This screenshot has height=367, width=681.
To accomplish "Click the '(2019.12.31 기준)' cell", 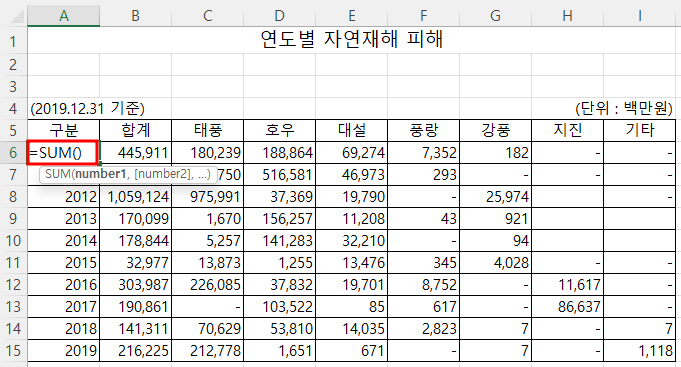I will point(87,109).
